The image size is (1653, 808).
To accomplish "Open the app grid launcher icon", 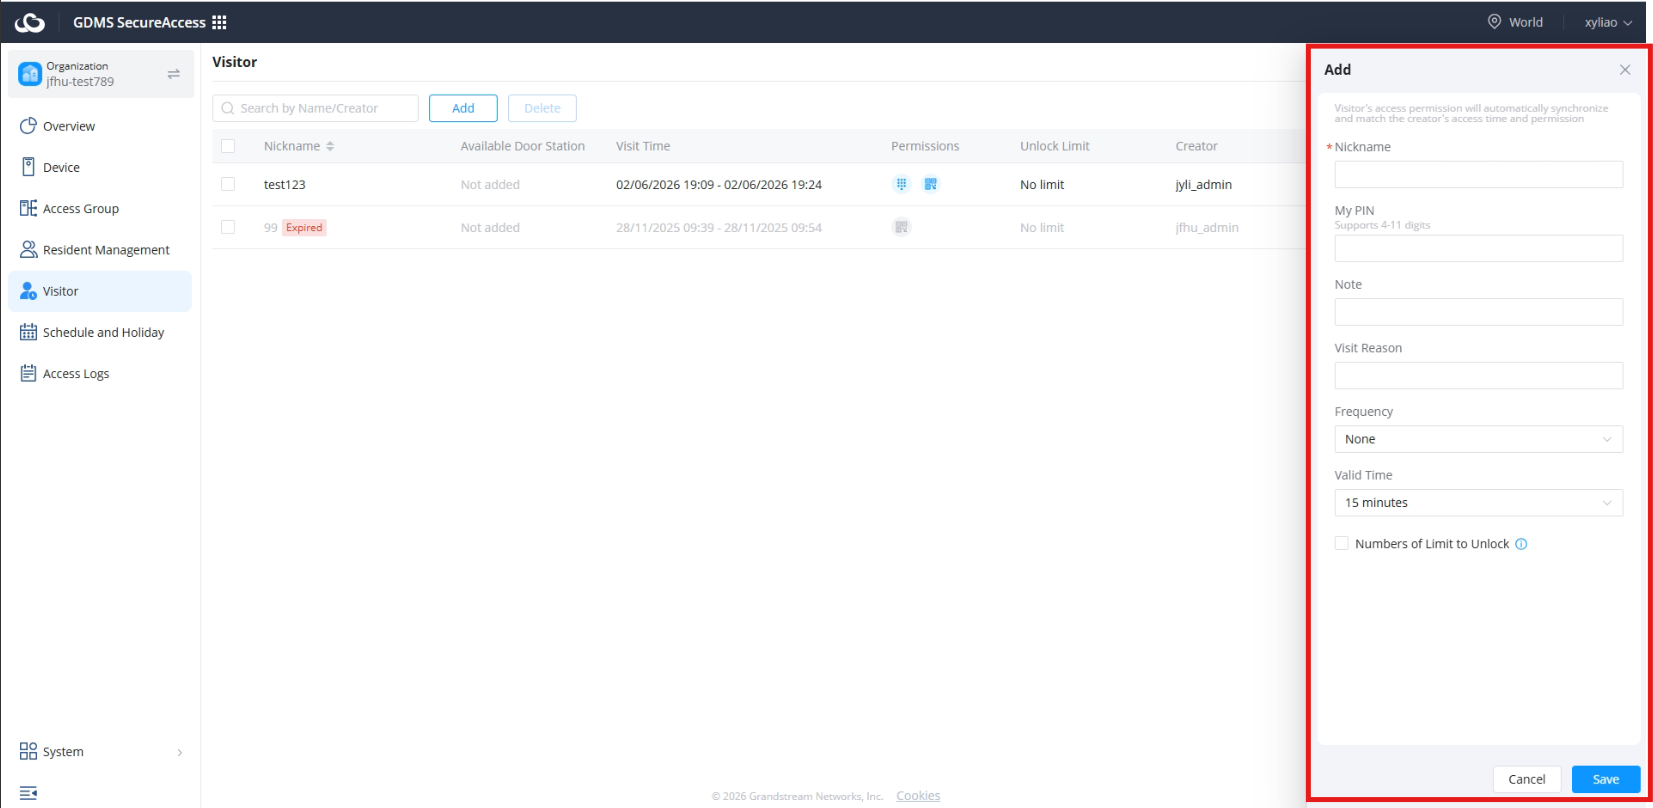I will coord(219,22).
